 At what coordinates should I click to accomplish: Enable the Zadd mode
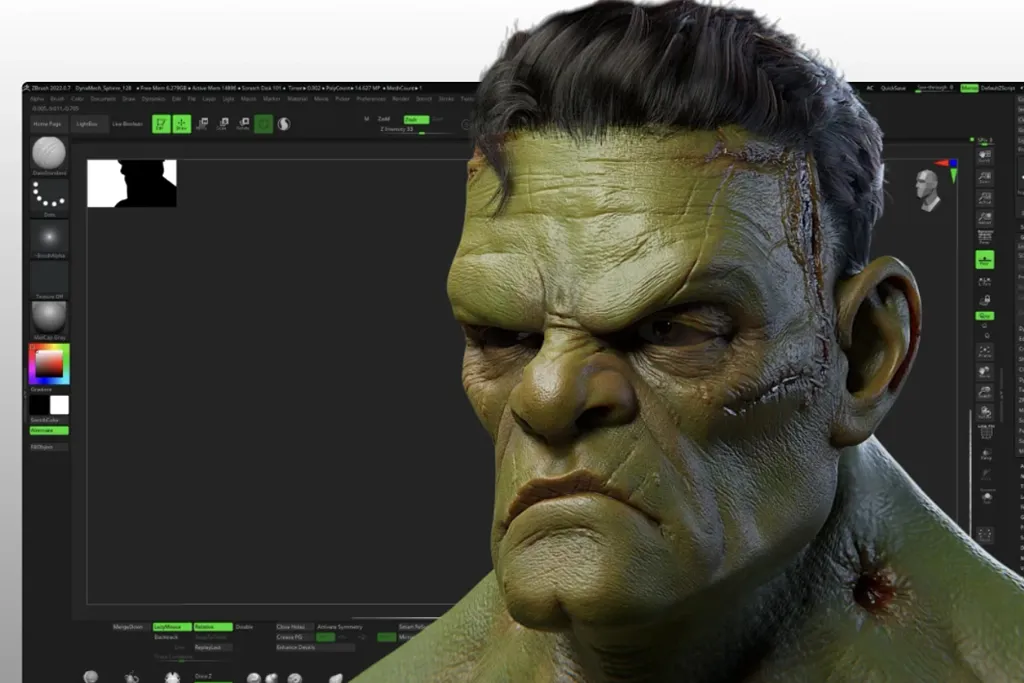point(384,119)
